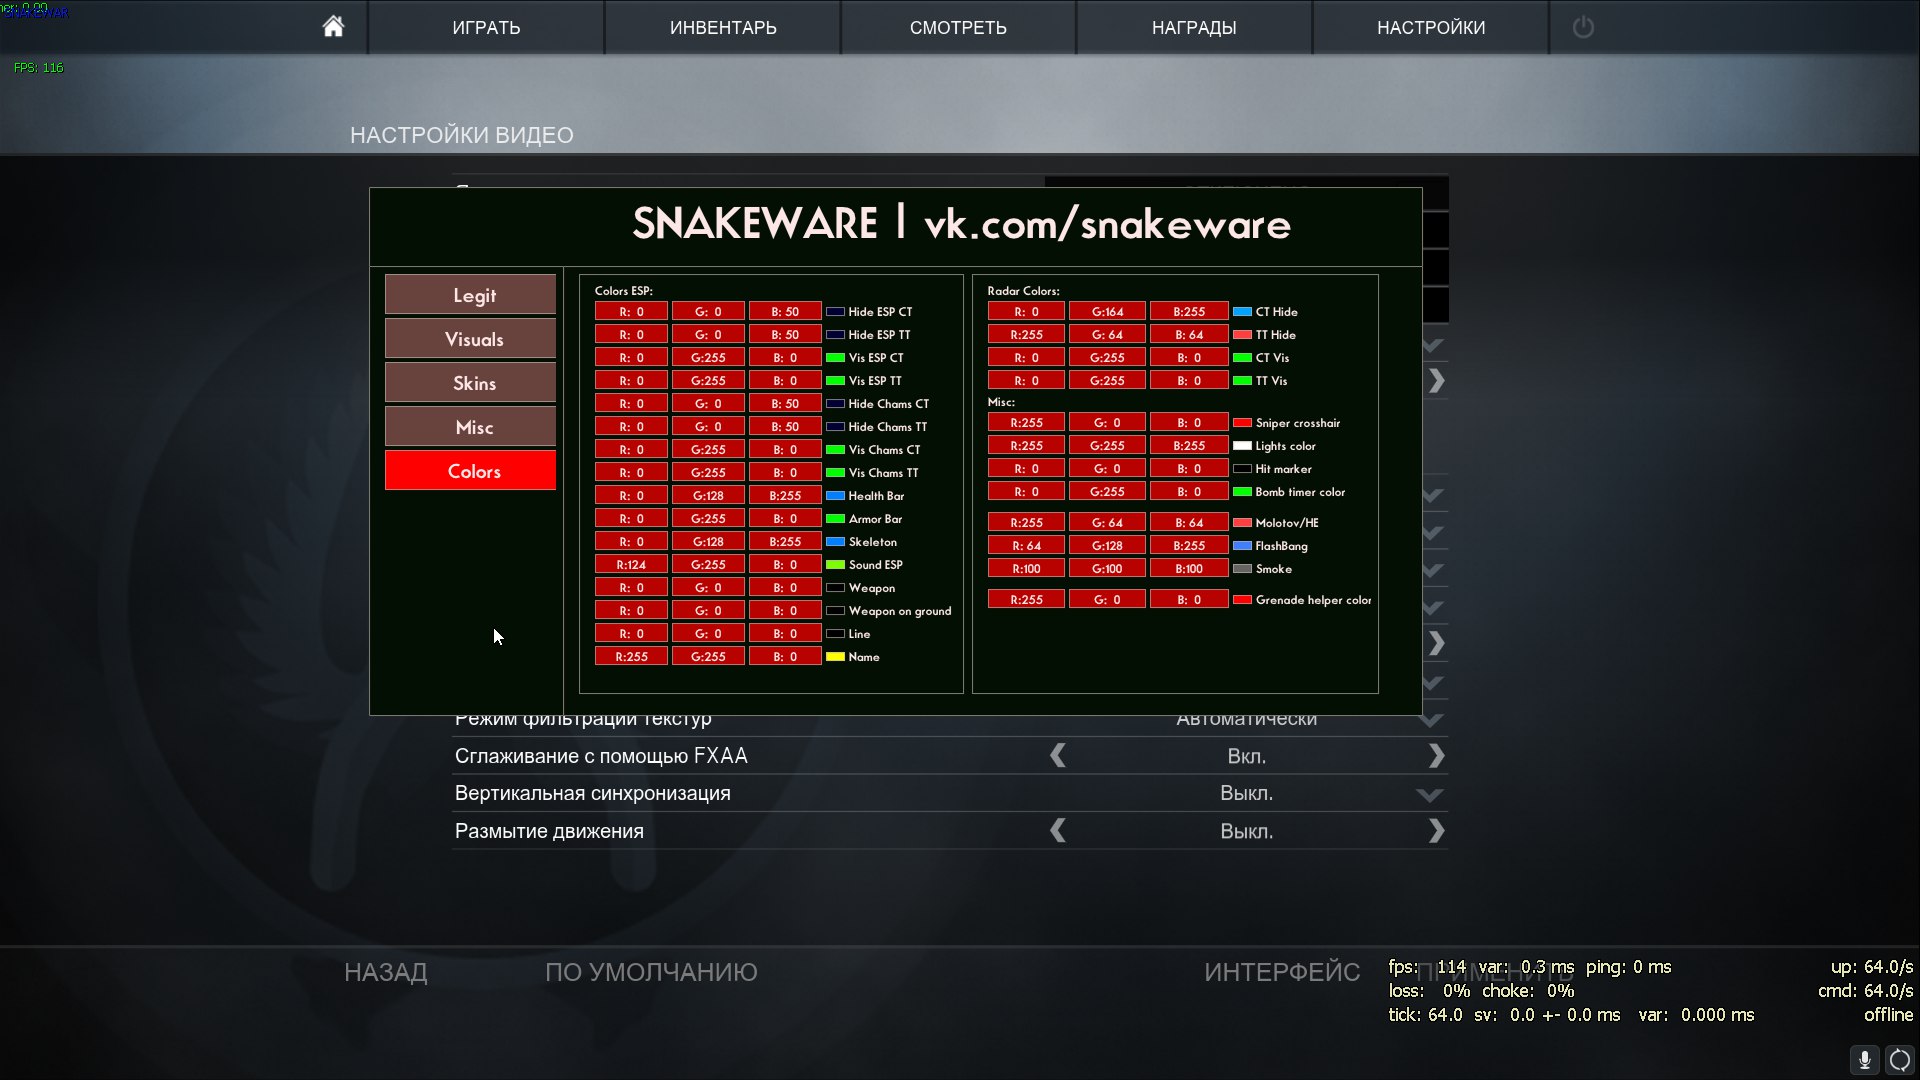Adjust B:255 value for Health Bar
1920x1080 pixels.
coord(785,496)
